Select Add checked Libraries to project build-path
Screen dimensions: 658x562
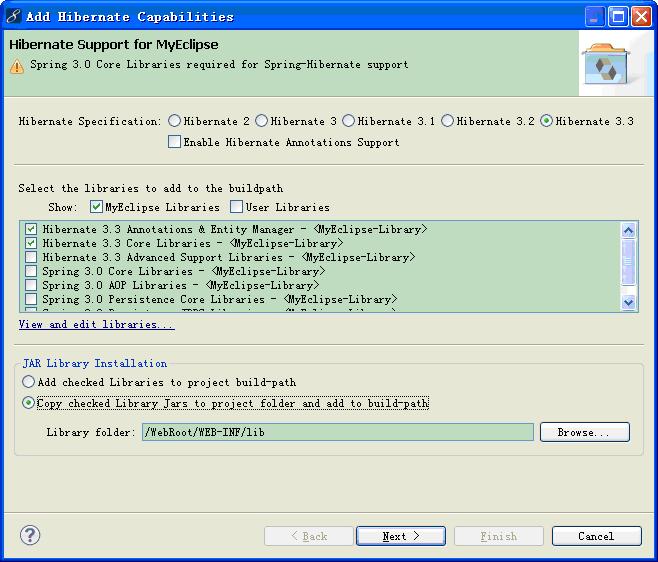[28, 382]
